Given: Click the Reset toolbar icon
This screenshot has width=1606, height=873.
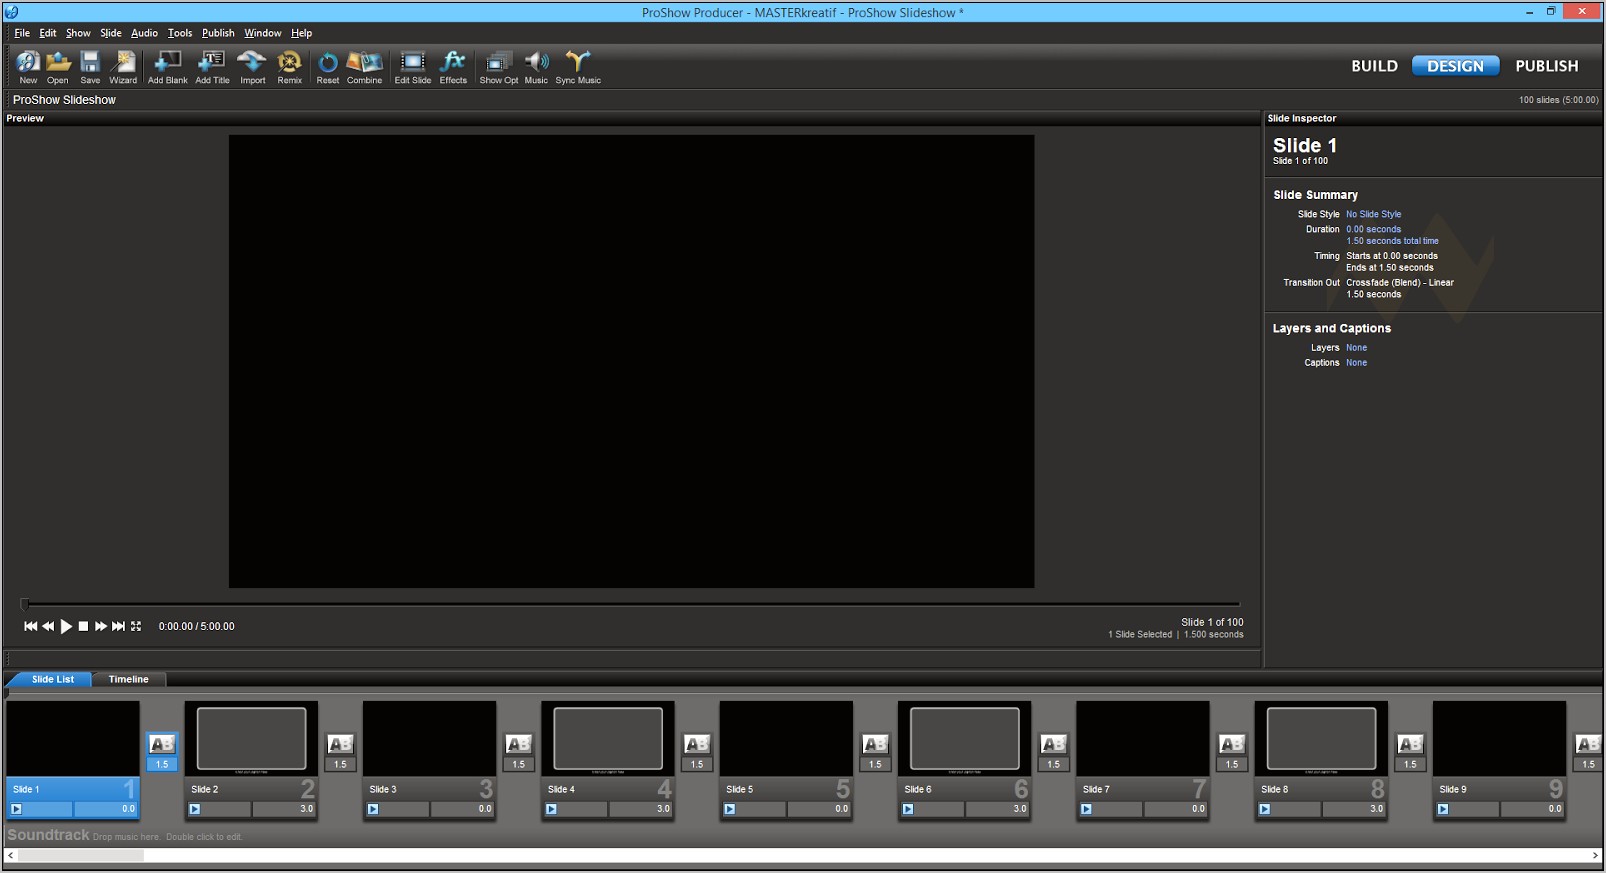Looking at the screenshot, I should tap(328, 67).
